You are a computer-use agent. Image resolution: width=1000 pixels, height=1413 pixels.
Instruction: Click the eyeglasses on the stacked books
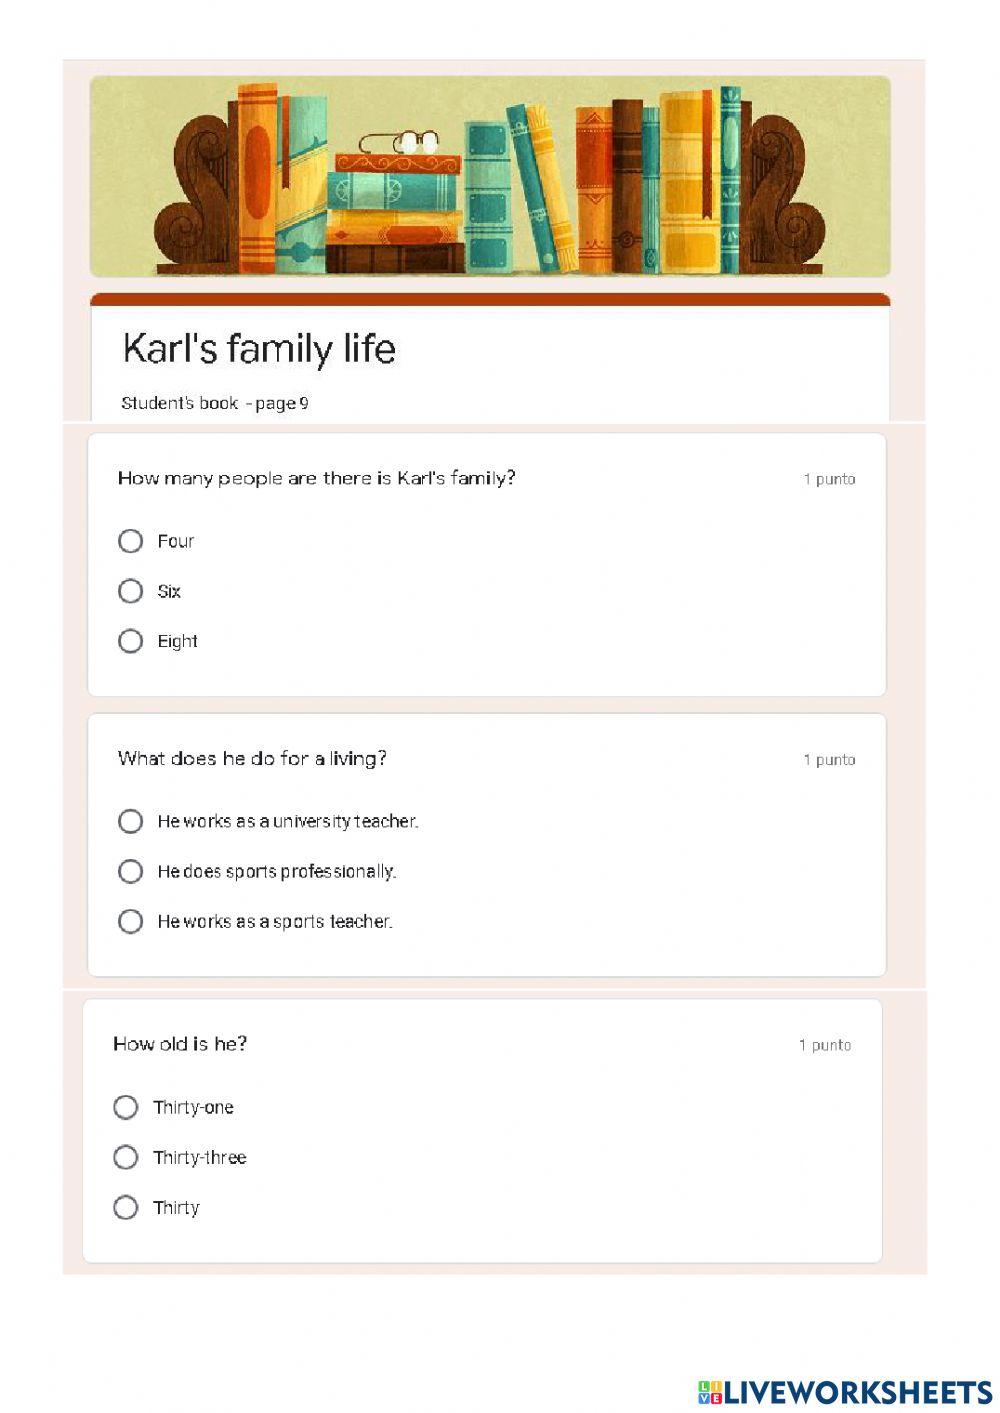(400, 143)
